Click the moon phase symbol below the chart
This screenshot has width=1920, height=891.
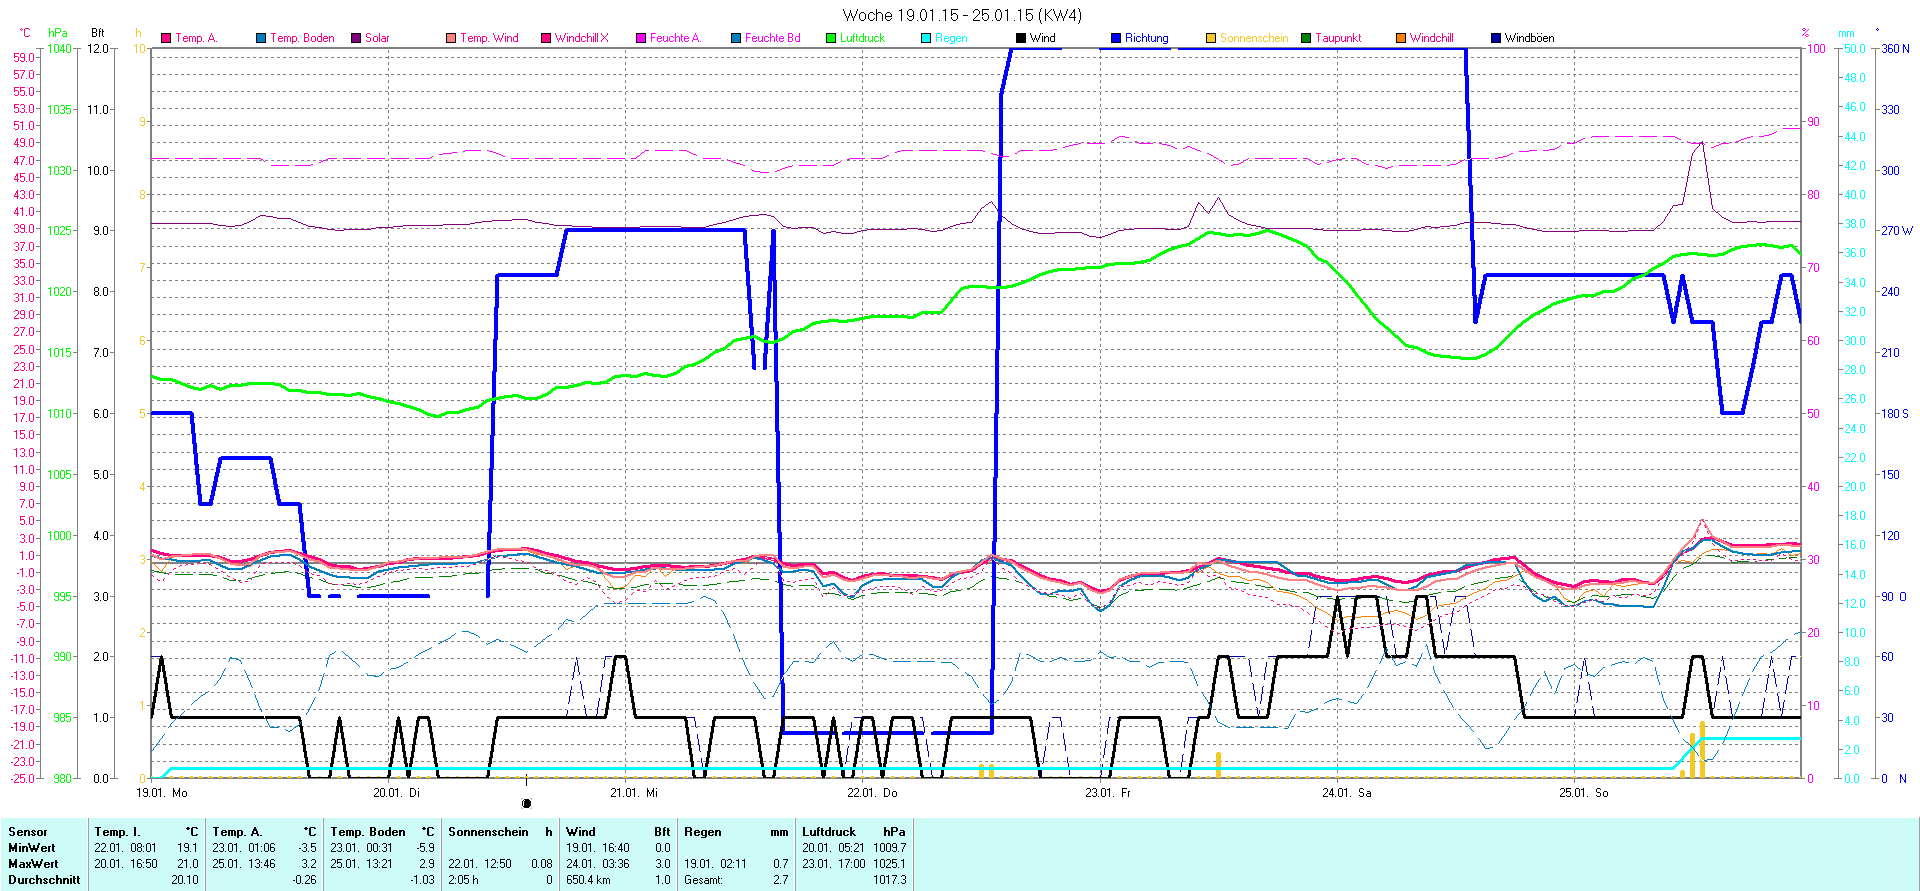click(x=527, y=803)
